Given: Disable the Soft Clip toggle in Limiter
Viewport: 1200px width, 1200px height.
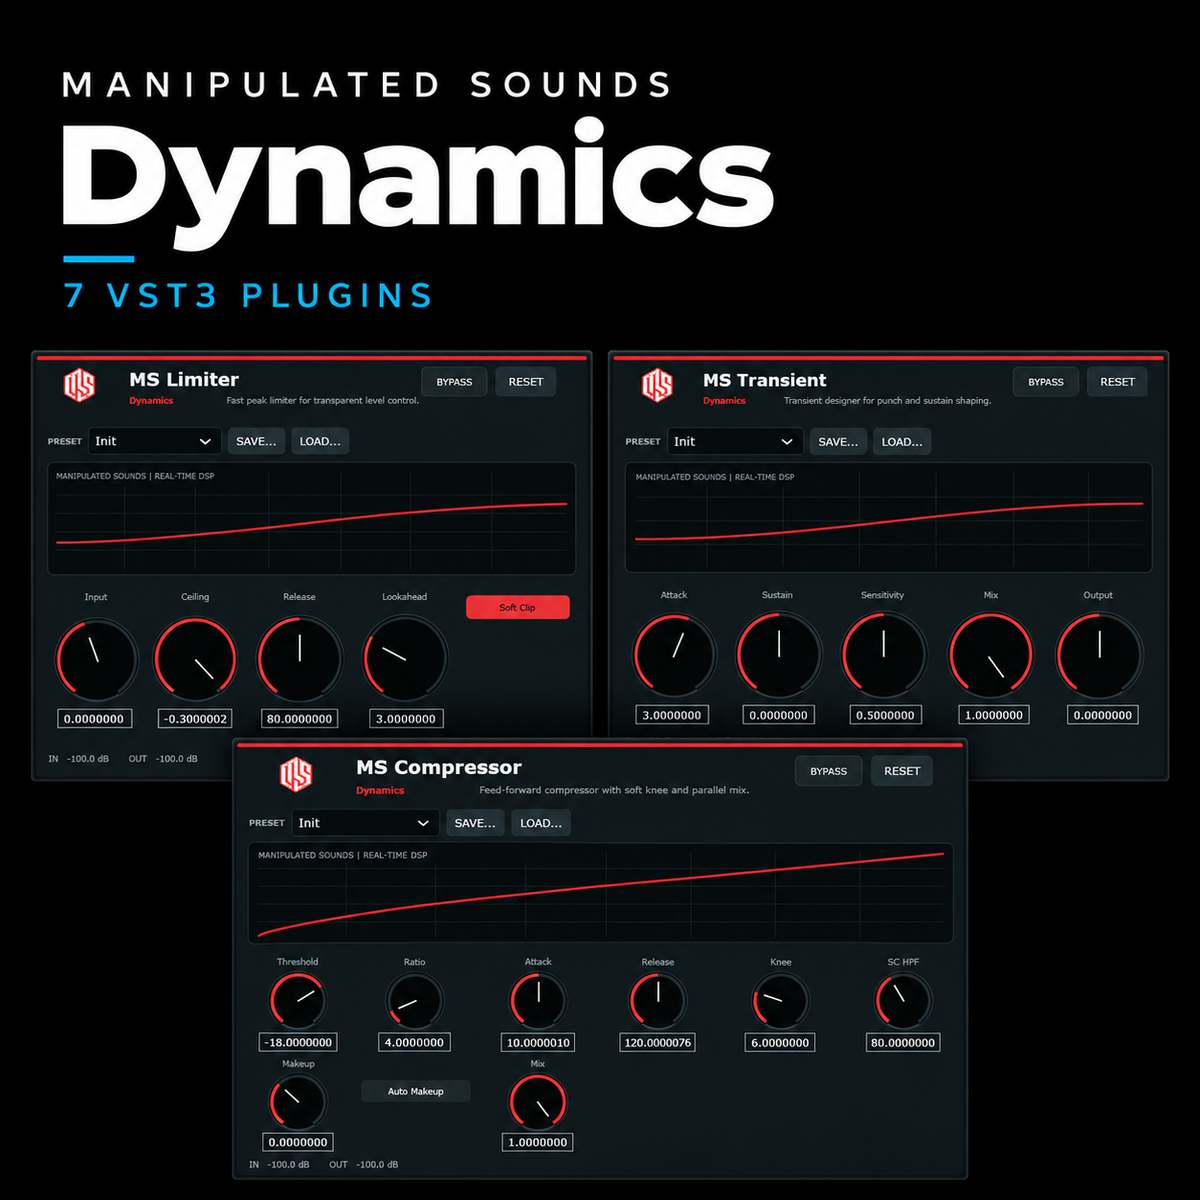Looking at the screenshot, I should [518, 607].
